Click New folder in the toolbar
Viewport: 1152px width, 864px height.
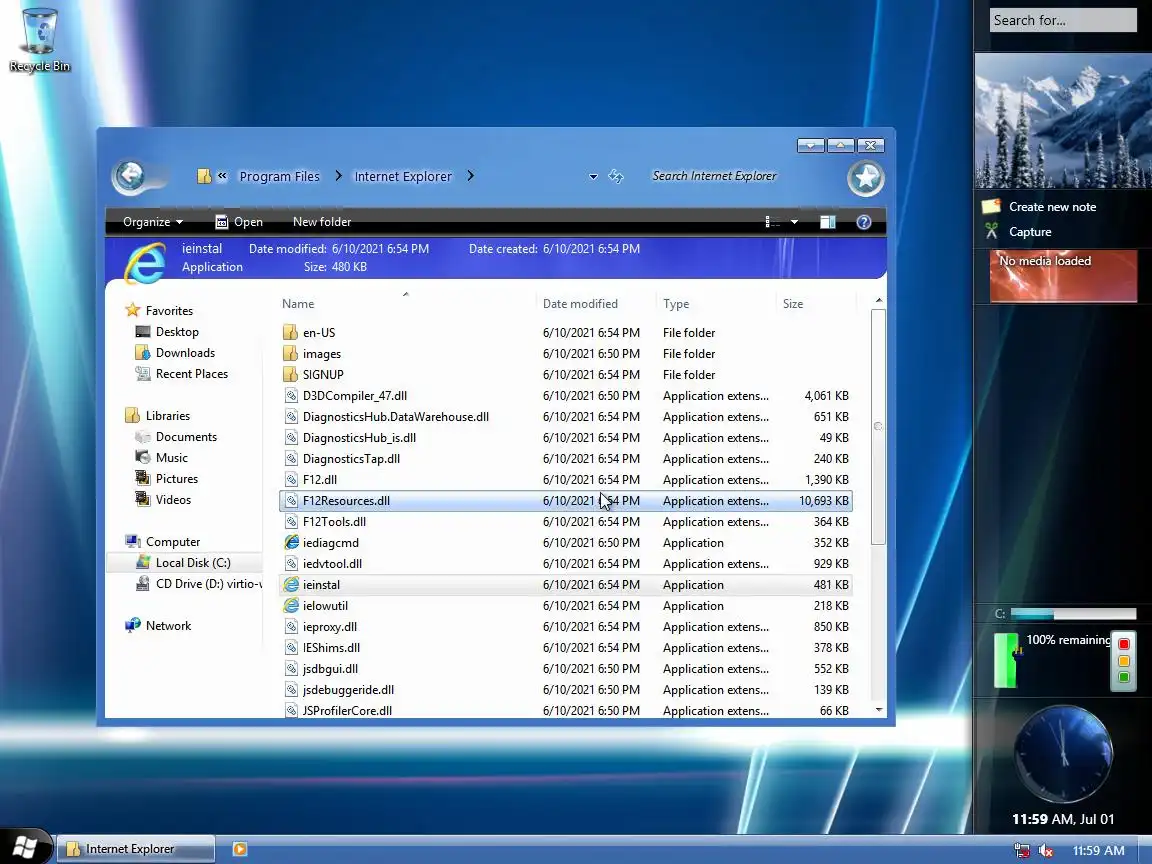pyautogui.click(x=322, y=222)
